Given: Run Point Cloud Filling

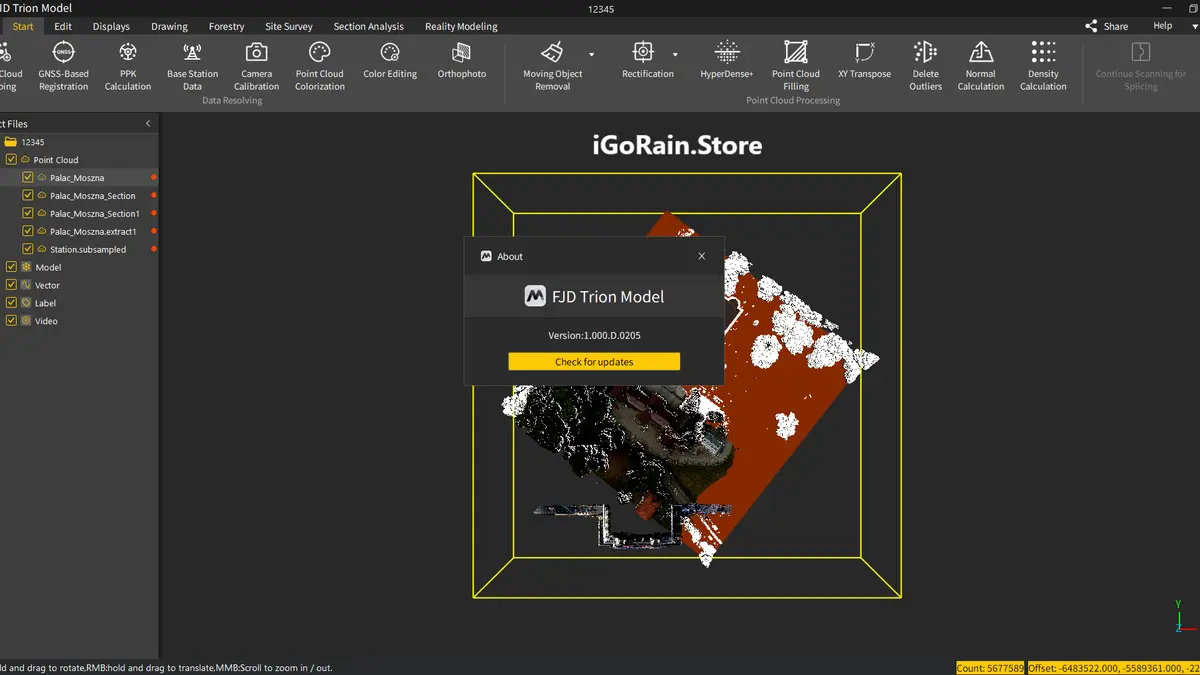Looking at the screenshot, I should click(796, 66).
